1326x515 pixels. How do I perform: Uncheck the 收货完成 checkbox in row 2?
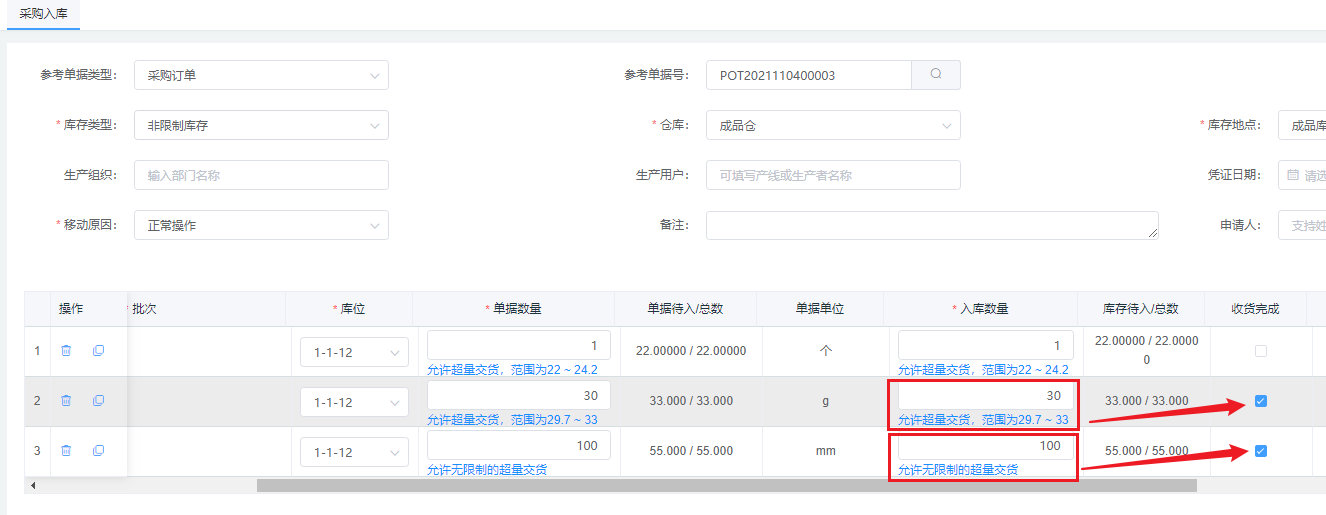click(1260, 401)
